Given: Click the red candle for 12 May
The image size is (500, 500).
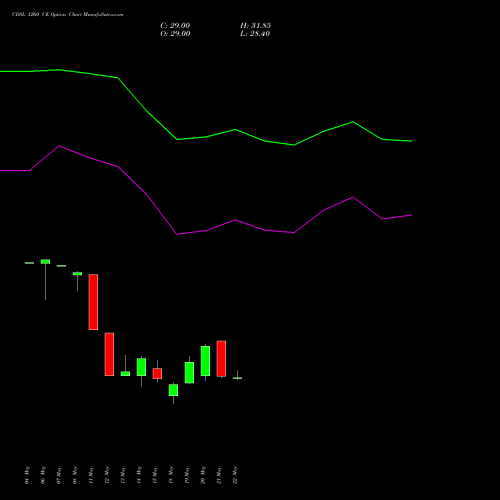Looking at the screenshot, I should click(109, 354).
